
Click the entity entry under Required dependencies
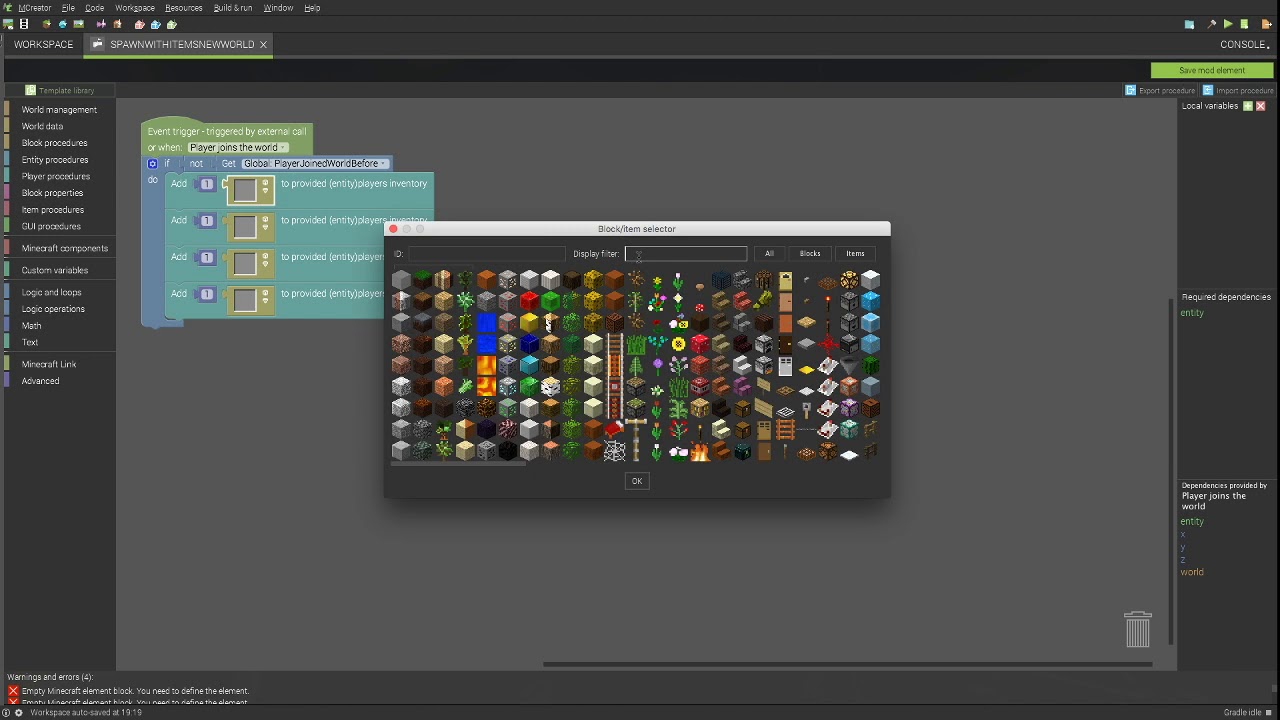1192,313
